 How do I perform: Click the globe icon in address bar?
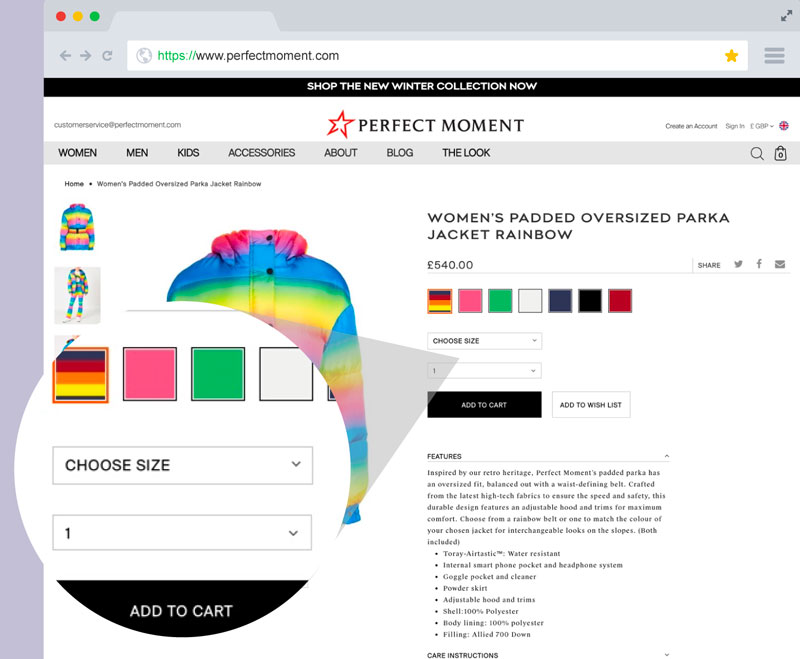[x=144, y=56]
